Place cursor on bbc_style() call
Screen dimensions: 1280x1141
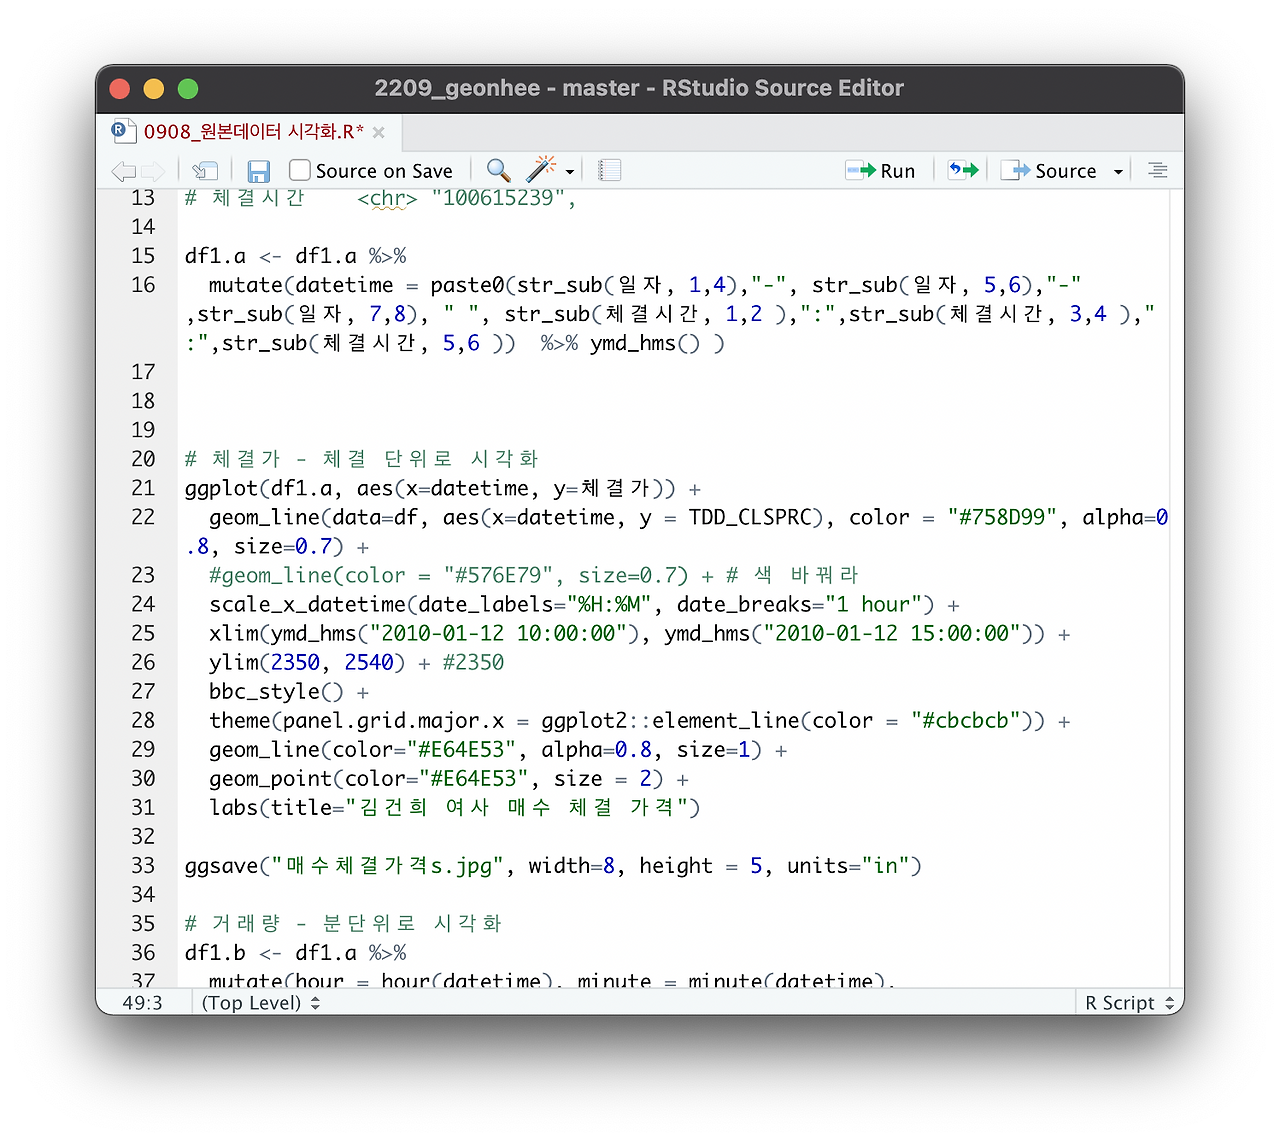pos(276,692)
